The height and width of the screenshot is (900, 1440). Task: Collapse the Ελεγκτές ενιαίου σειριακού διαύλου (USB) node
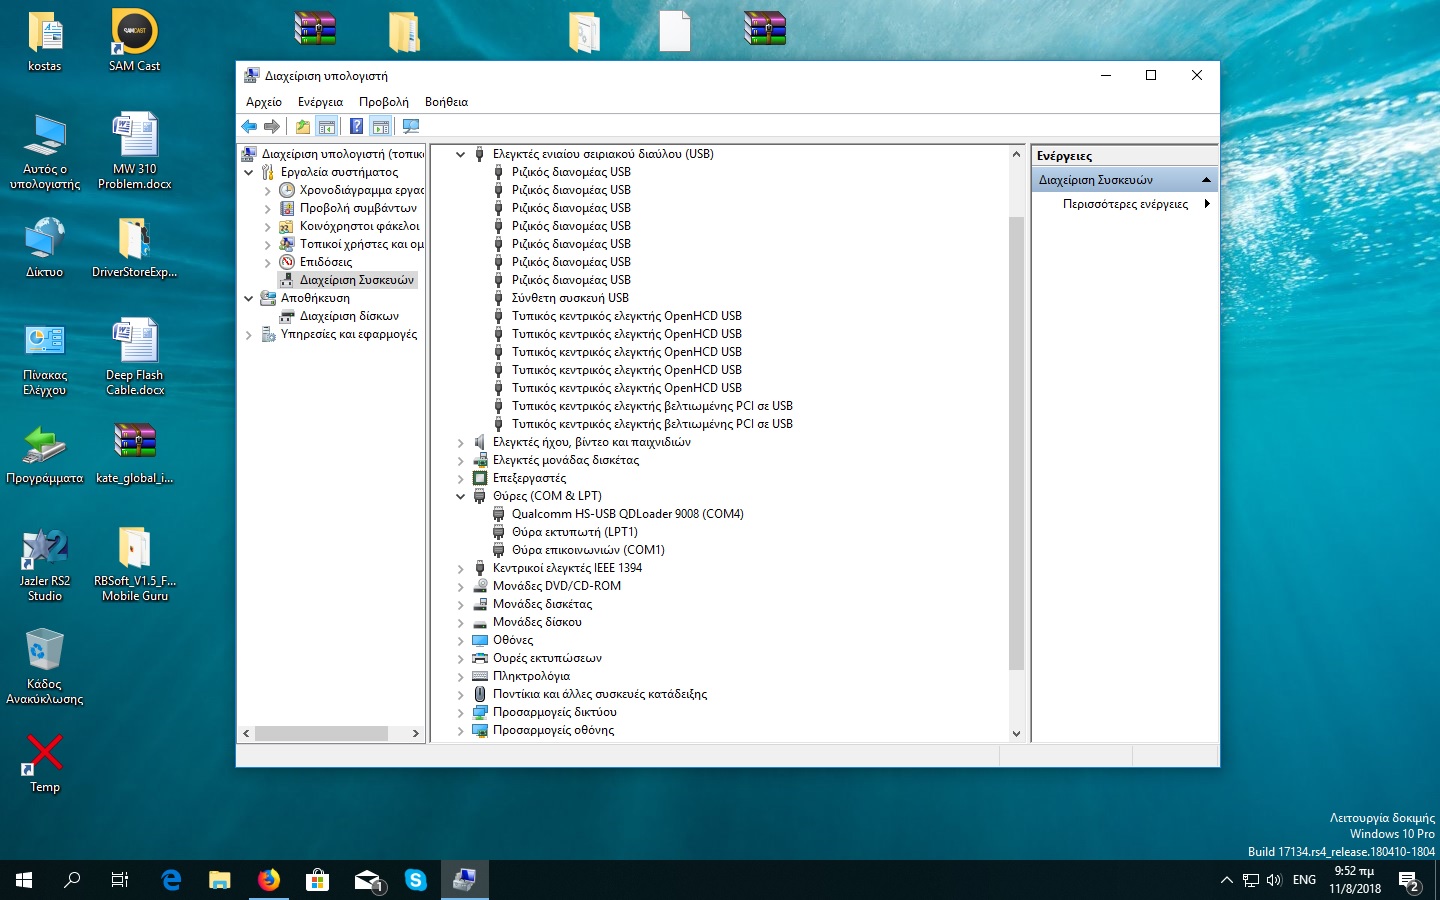pos(461,155)
